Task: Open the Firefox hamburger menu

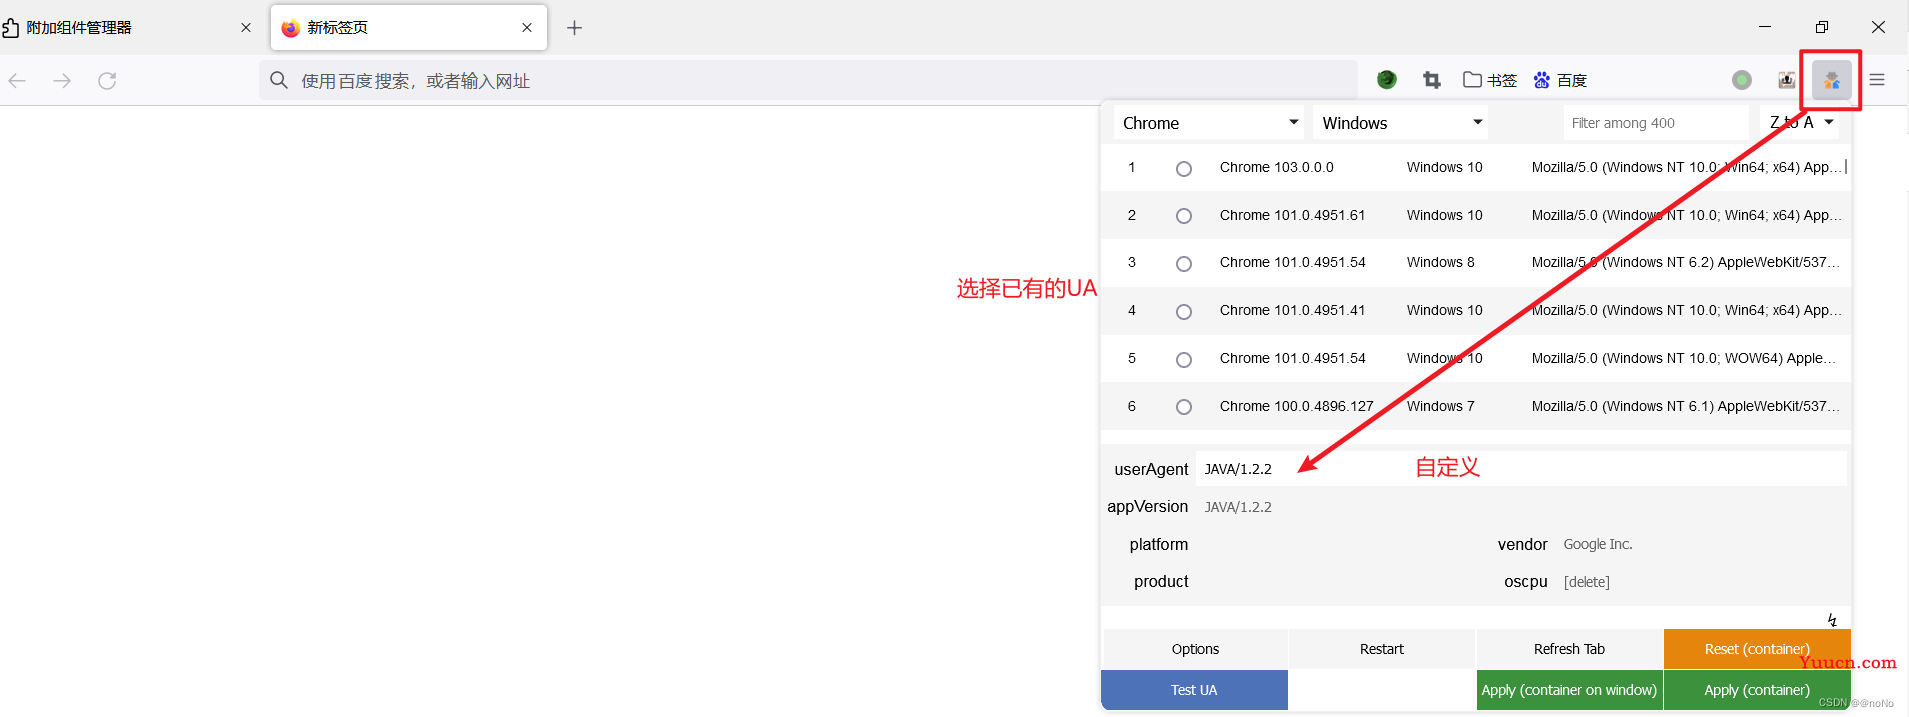Action: [x=1877, y=80]
